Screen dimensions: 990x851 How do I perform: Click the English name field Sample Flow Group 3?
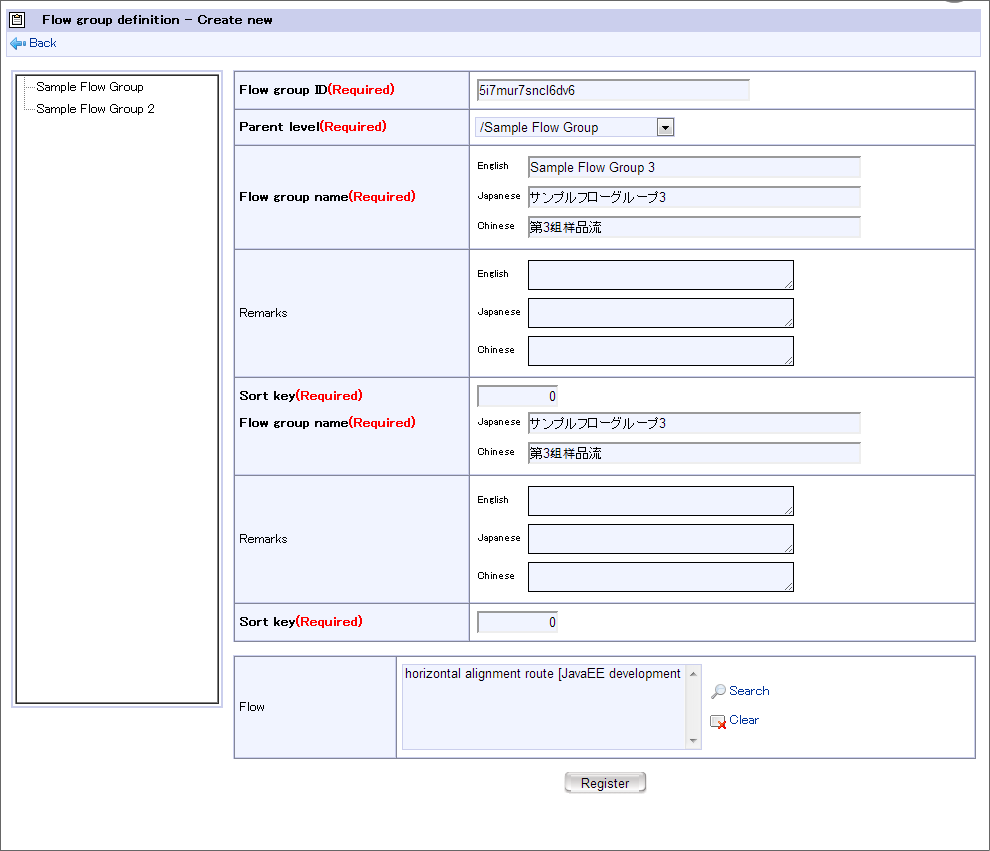coord(694,167)
